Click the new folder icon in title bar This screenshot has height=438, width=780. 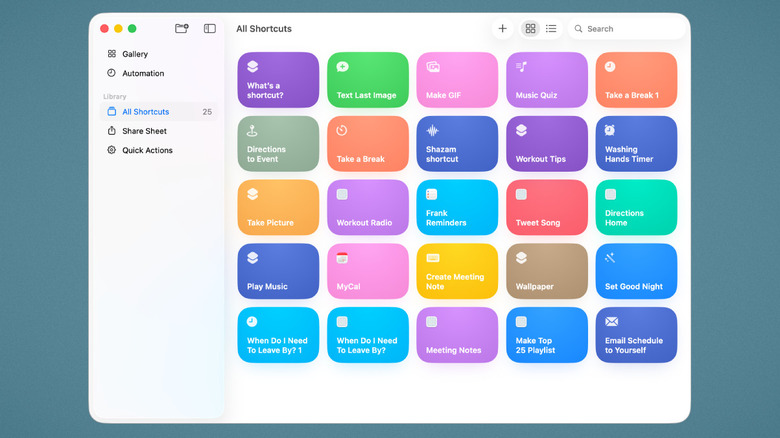pyautogui.click(x=182, y=28)
